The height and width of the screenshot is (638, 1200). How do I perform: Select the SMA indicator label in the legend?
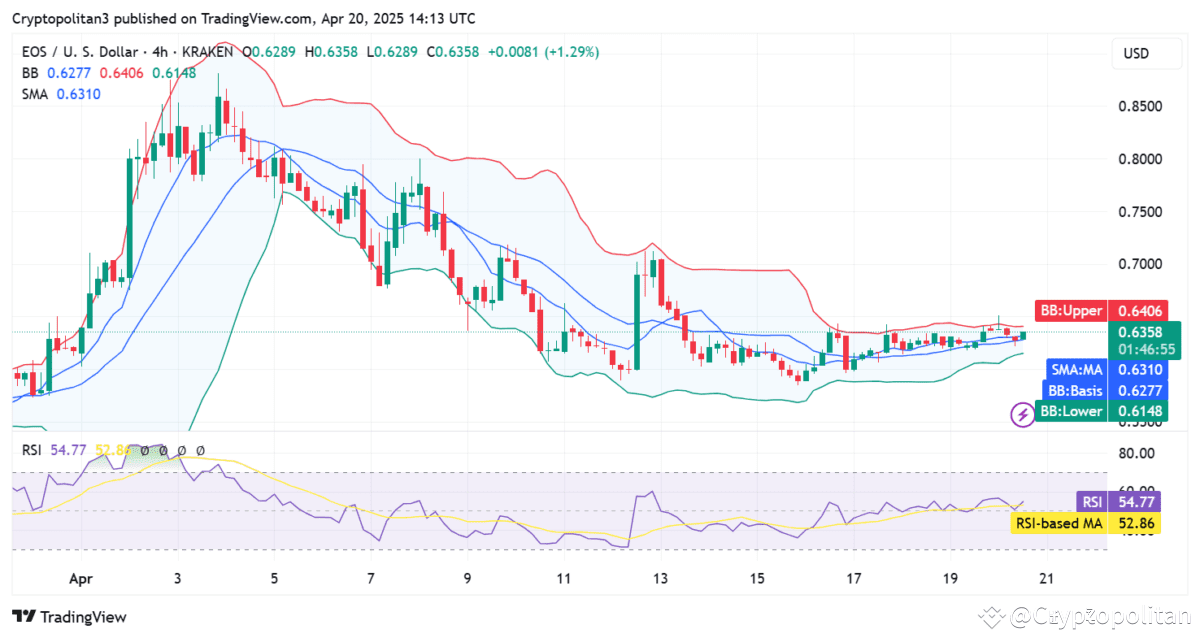tap(33, 94)
